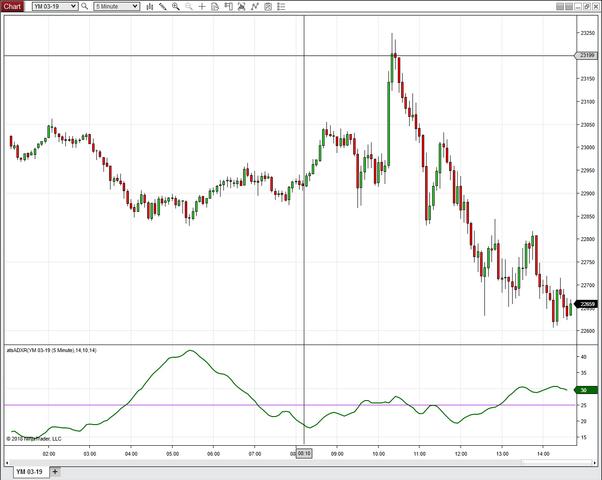Click the red Chart menu label

point(12,6)
